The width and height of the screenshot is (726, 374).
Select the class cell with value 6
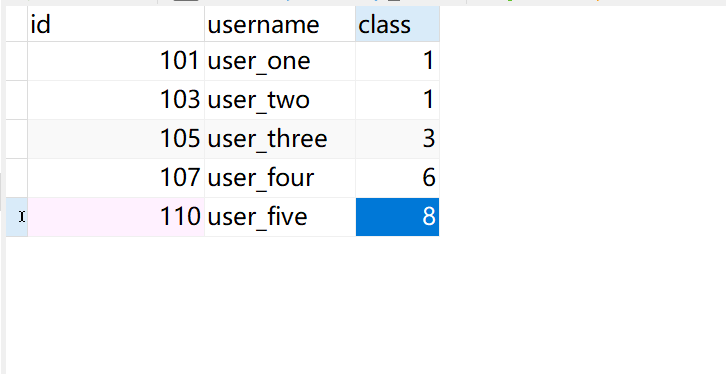coord(397,178)
